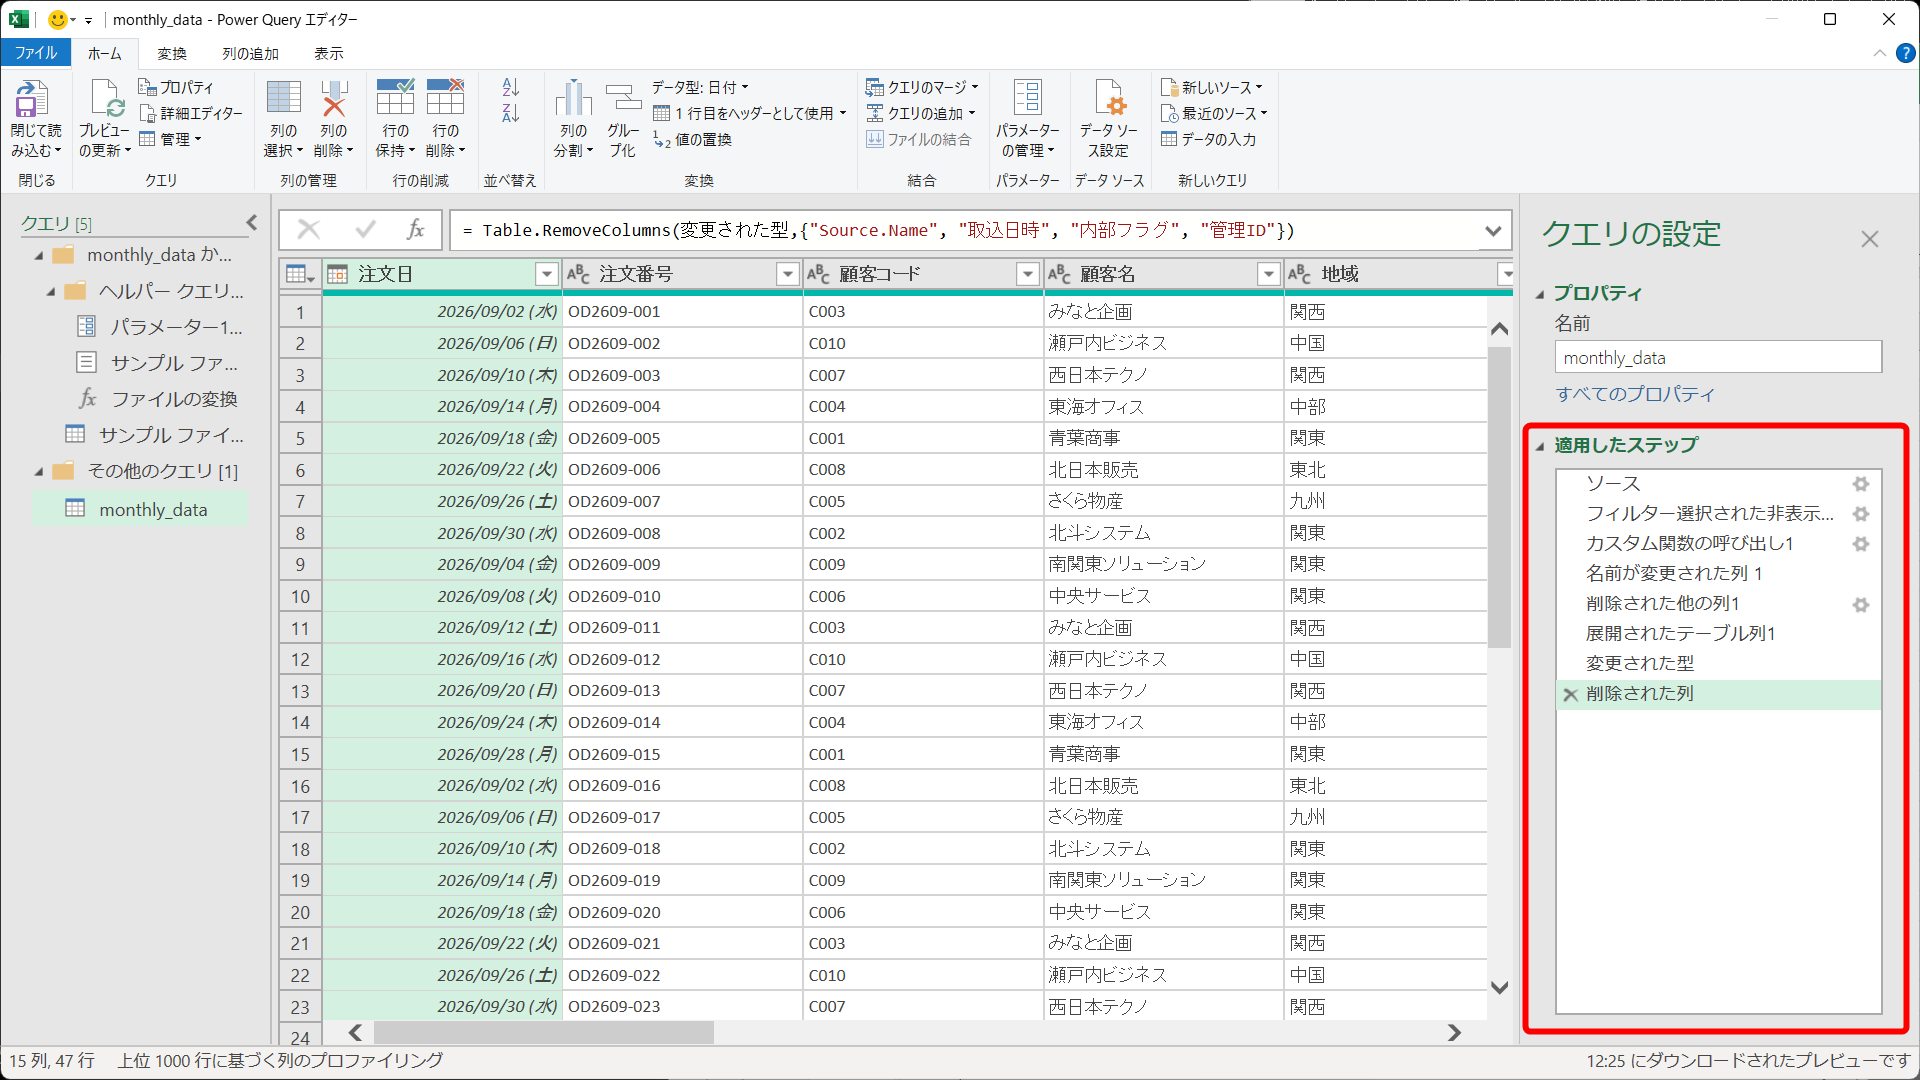Open クエリのマージ dropdown
1920x1080 pixels.
(x=922, y=87)
